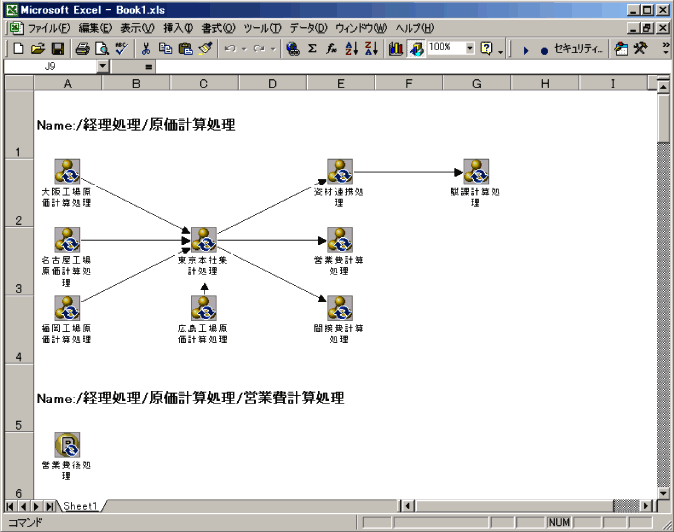Select the 大阪工場原価計算処理 job icon
Screen dimensions: 674x532
point(67,171)
